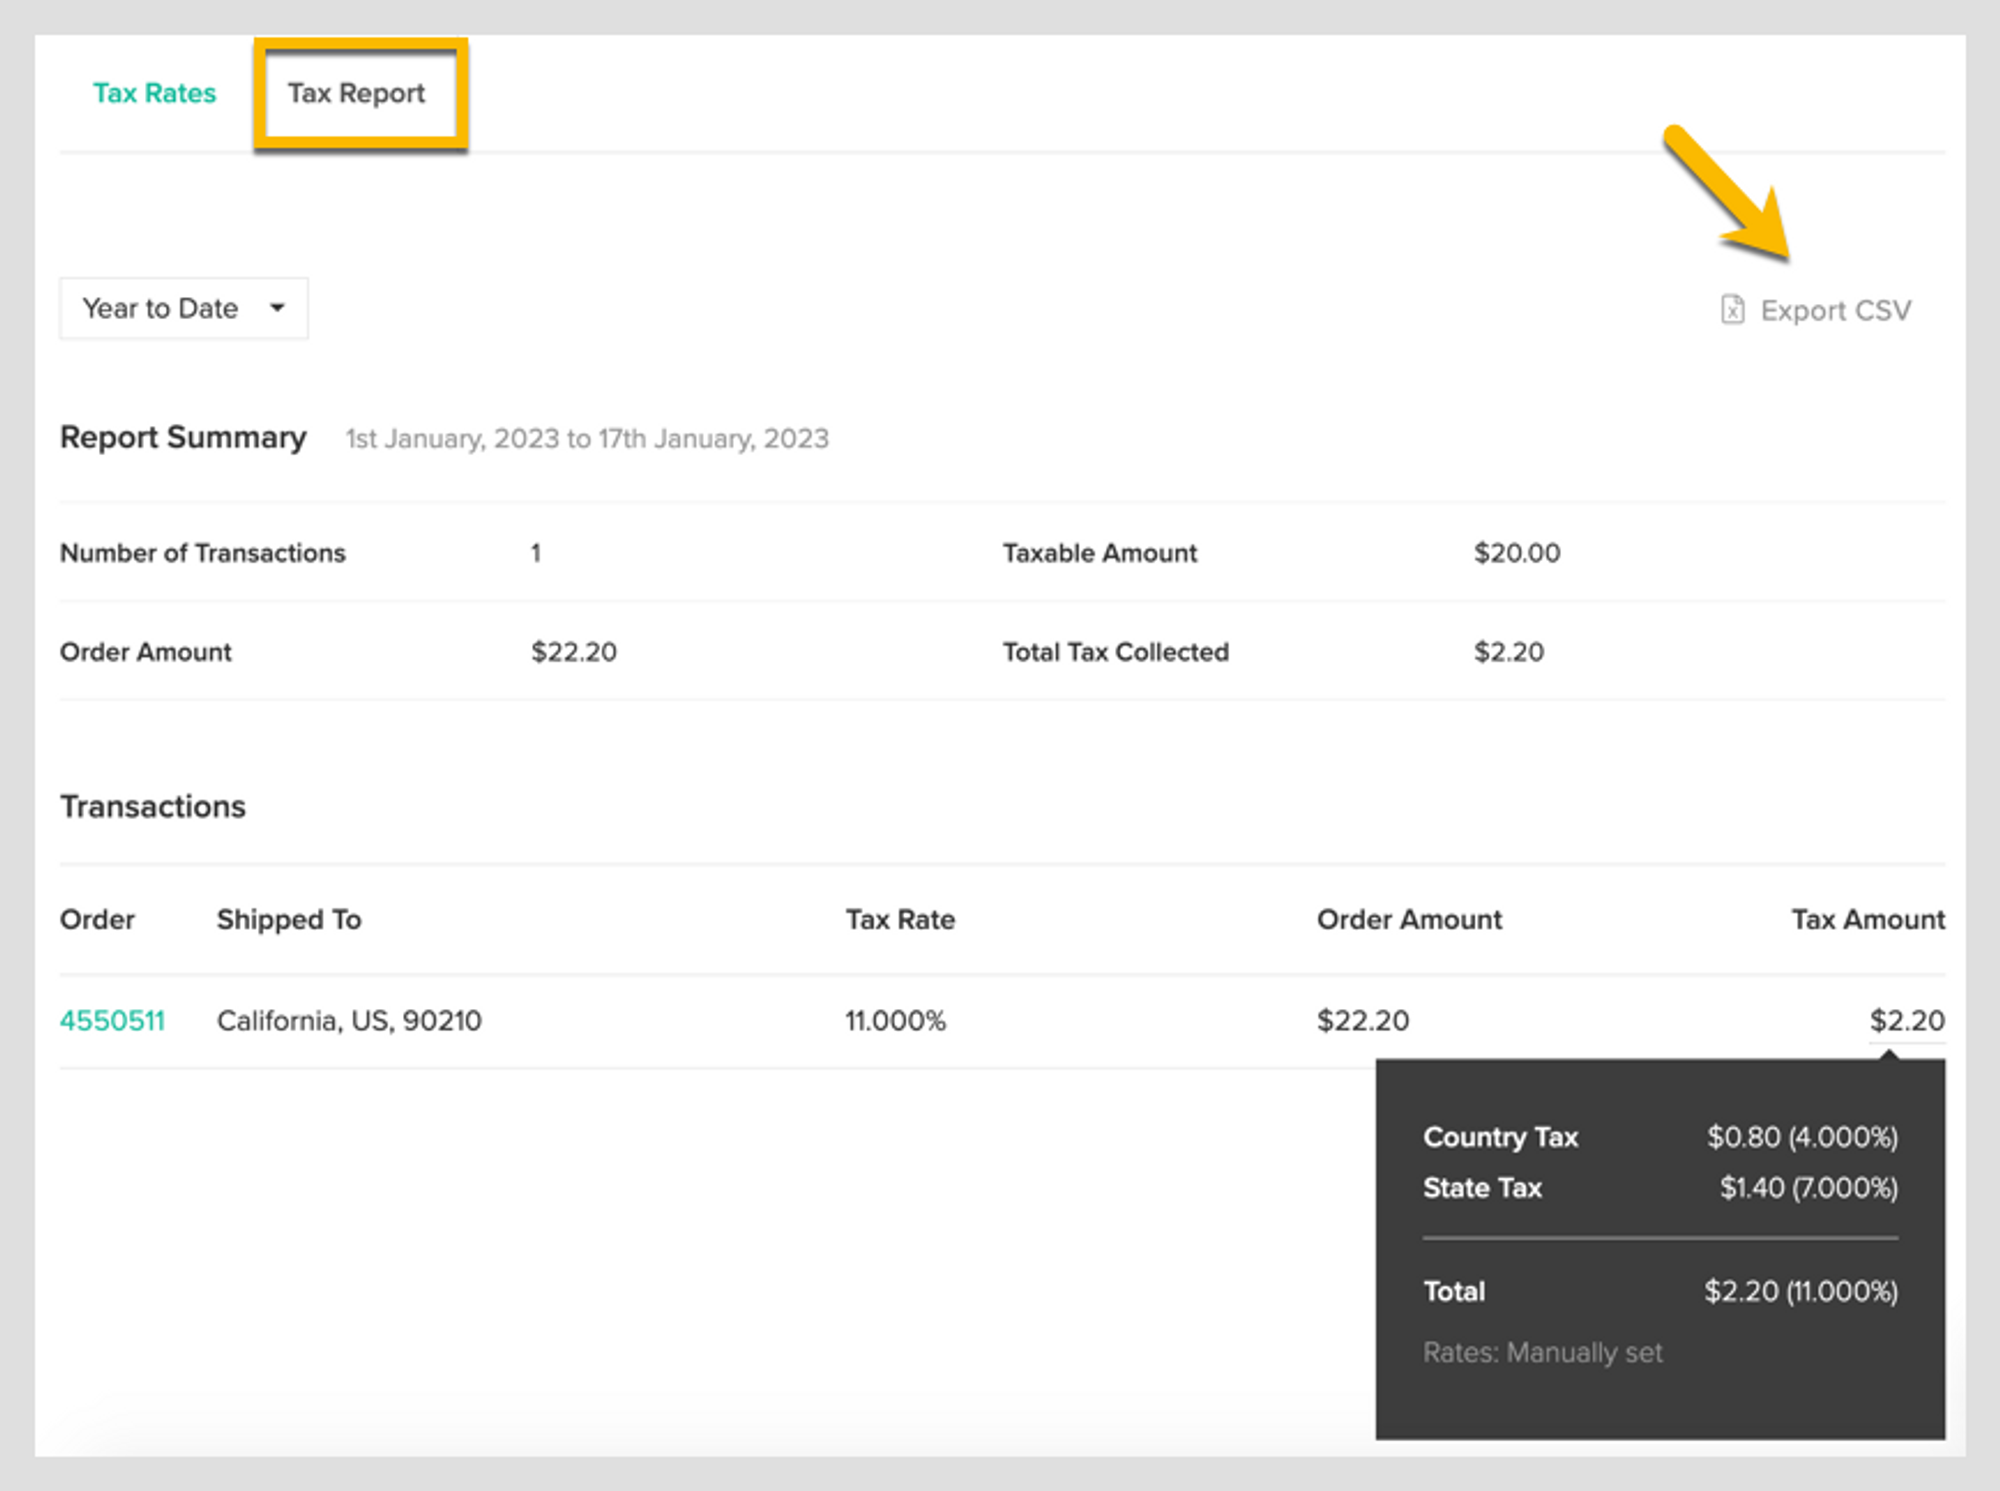Click the Tax Rate column header
Image resolution: width=2000 pixels, height=1491 pixels.
click(x=899, y=919)
